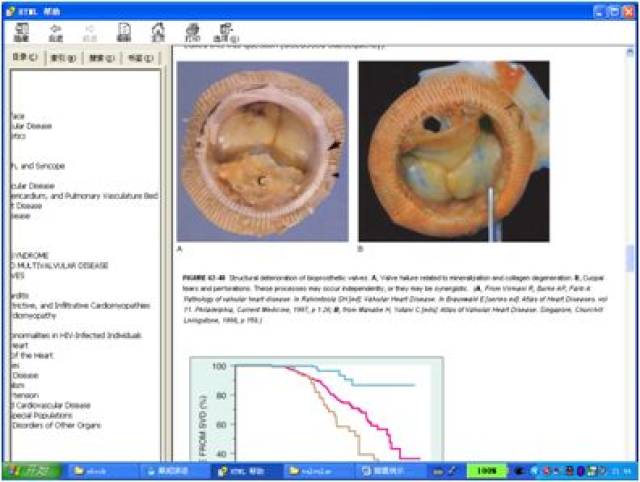
Task: Select the 'Special Populations' entry
Action: 42,415
